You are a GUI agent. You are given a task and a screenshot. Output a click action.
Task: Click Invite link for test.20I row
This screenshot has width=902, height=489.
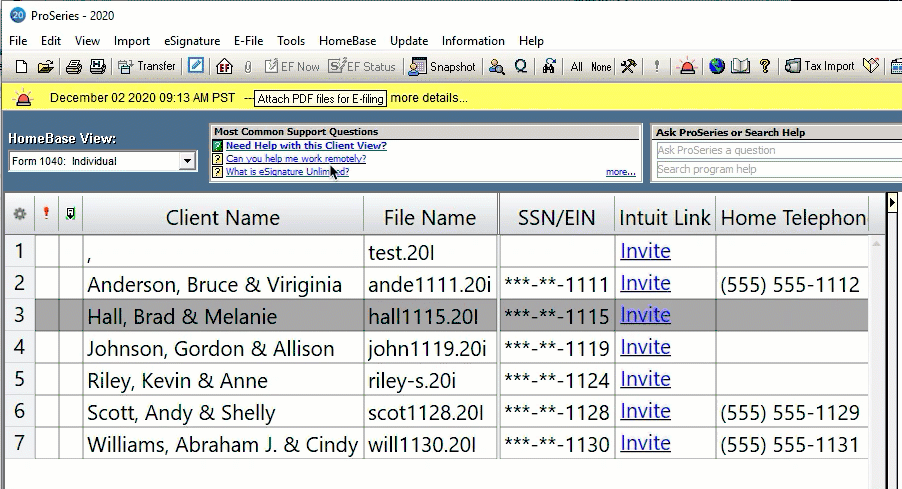(x=645, y=251)
